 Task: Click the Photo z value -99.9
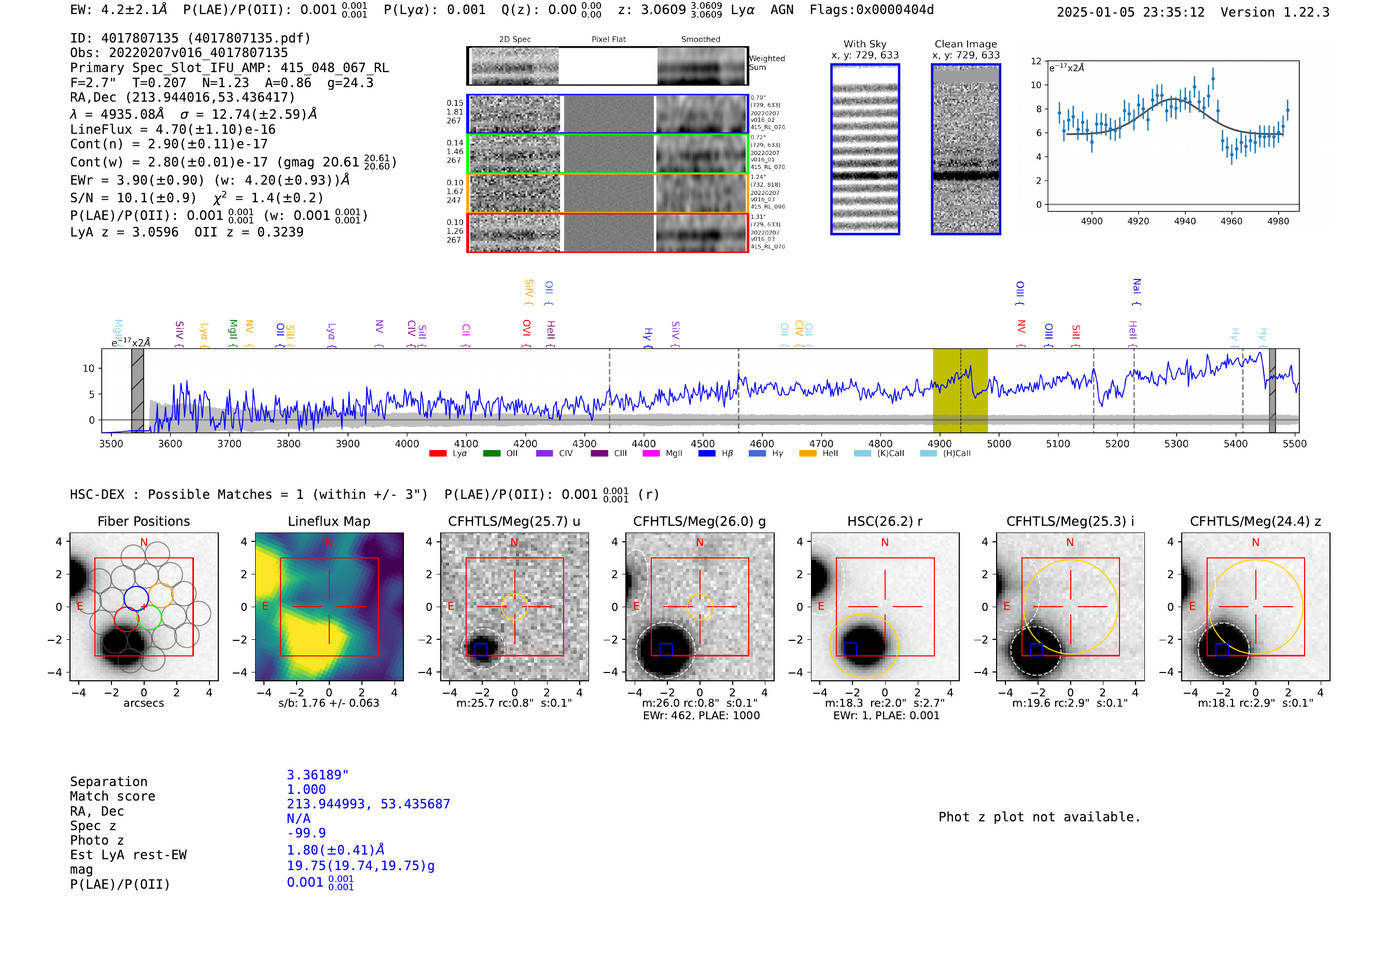[x=306, y=833]
